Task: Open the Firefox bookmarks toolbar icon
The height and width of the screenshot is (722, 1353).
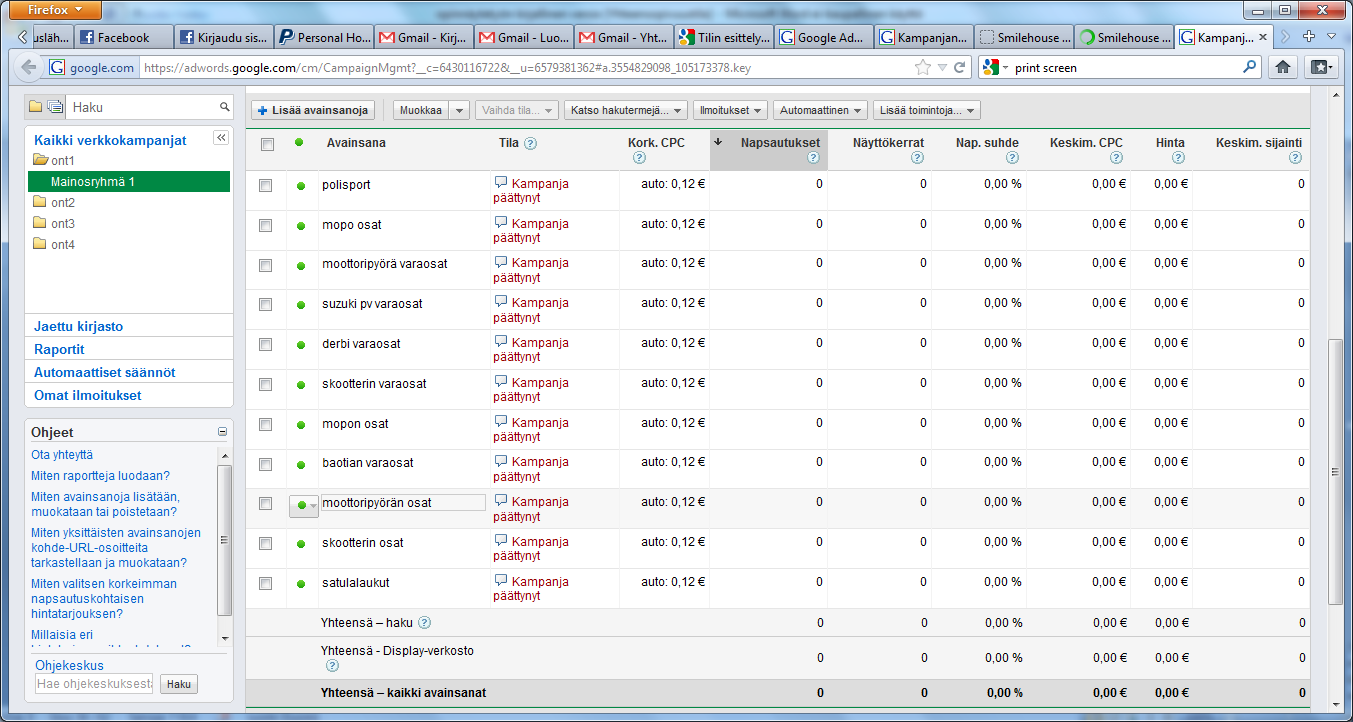Action: pos(1322,67)
